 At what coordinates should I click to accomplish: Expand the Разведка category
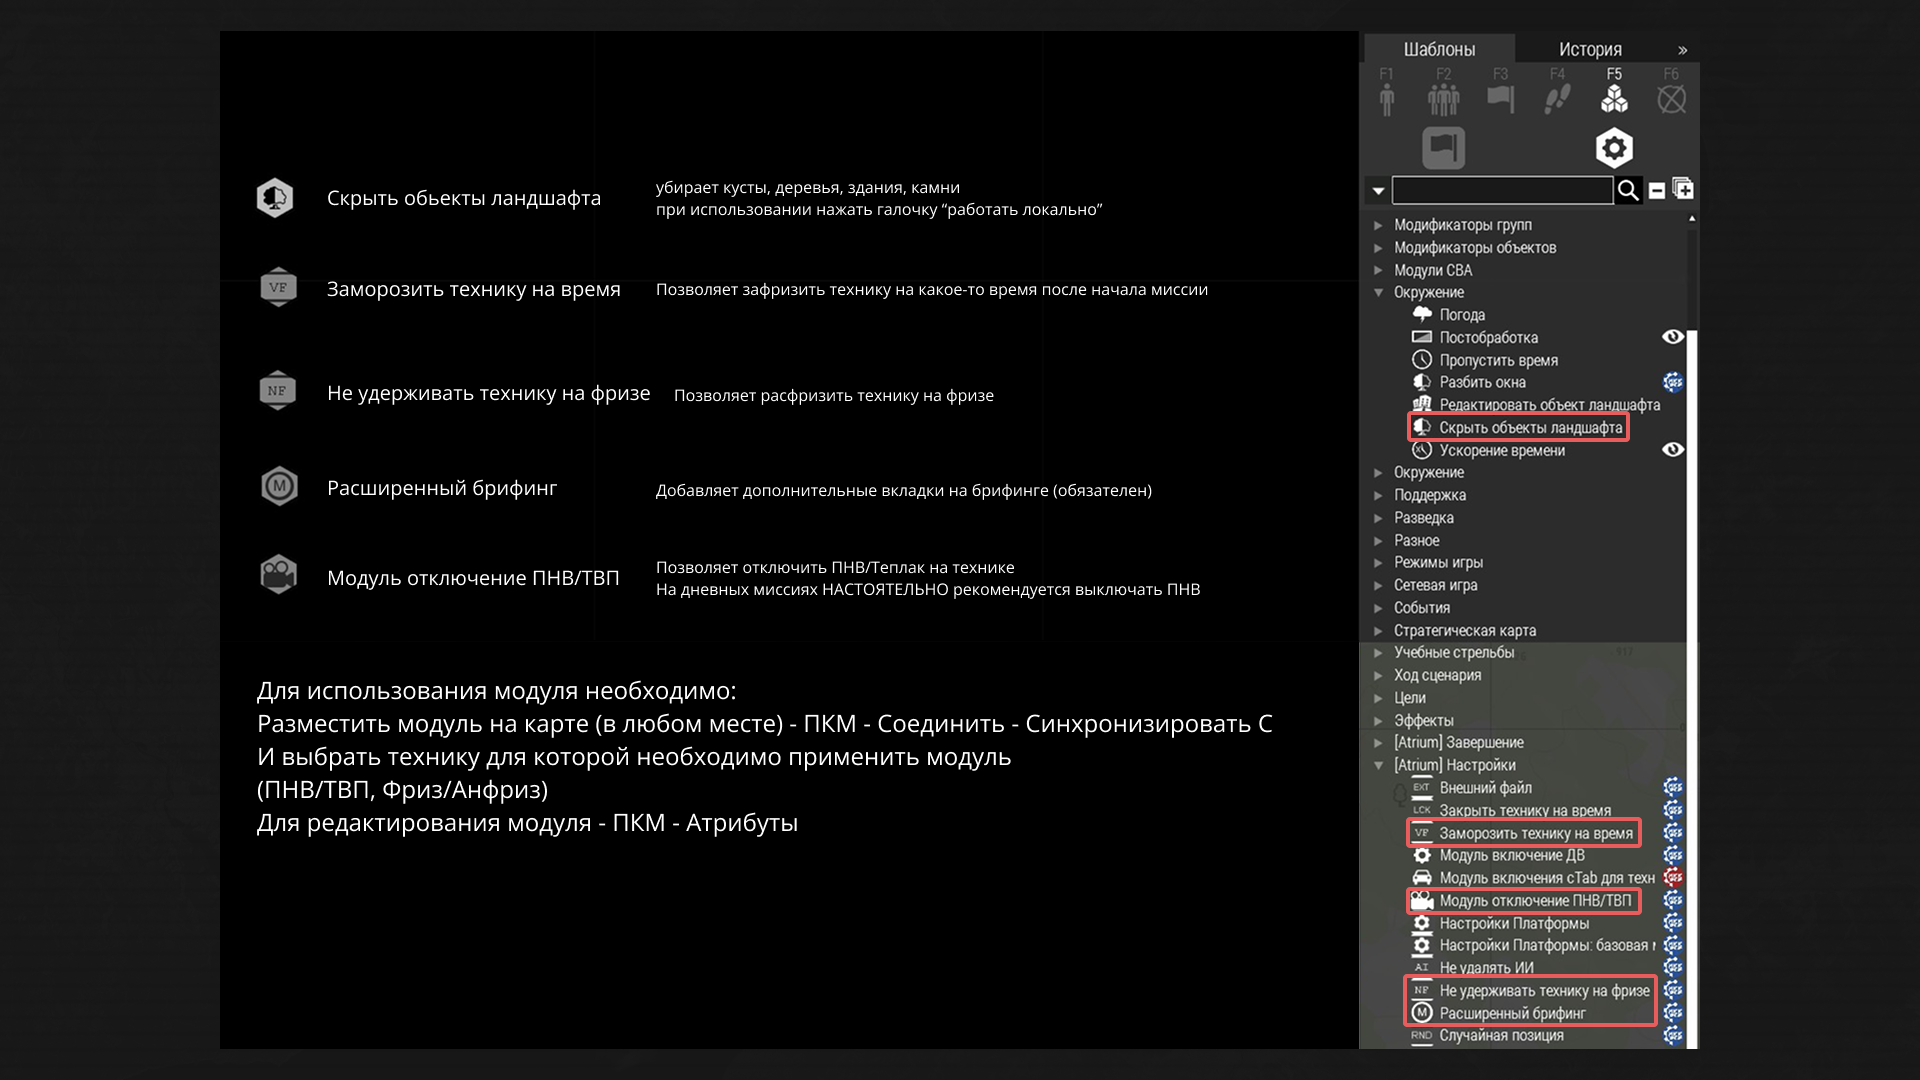[1378, 518]
